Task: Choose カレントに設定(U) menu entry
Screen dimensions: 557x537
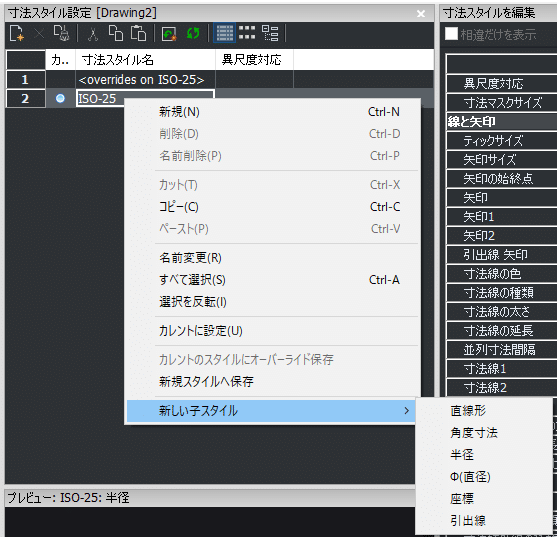Action: [273, 331]
